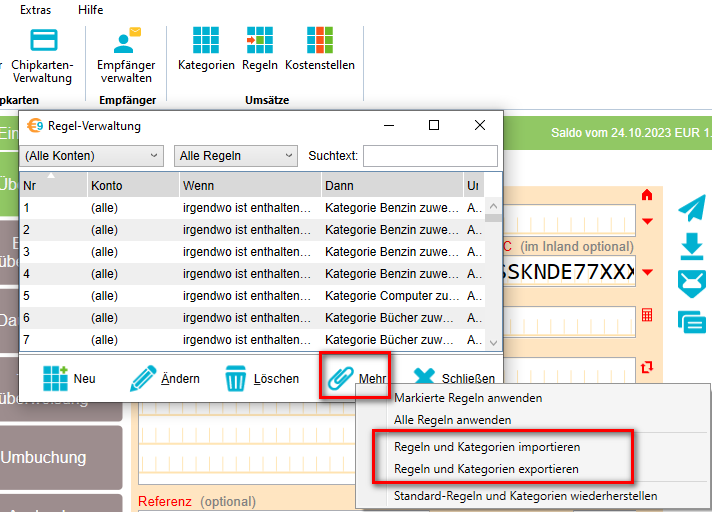712x512 pixels.
Task: Select Regeln und Kategorien importieren
Action: [x=487, y=447]
